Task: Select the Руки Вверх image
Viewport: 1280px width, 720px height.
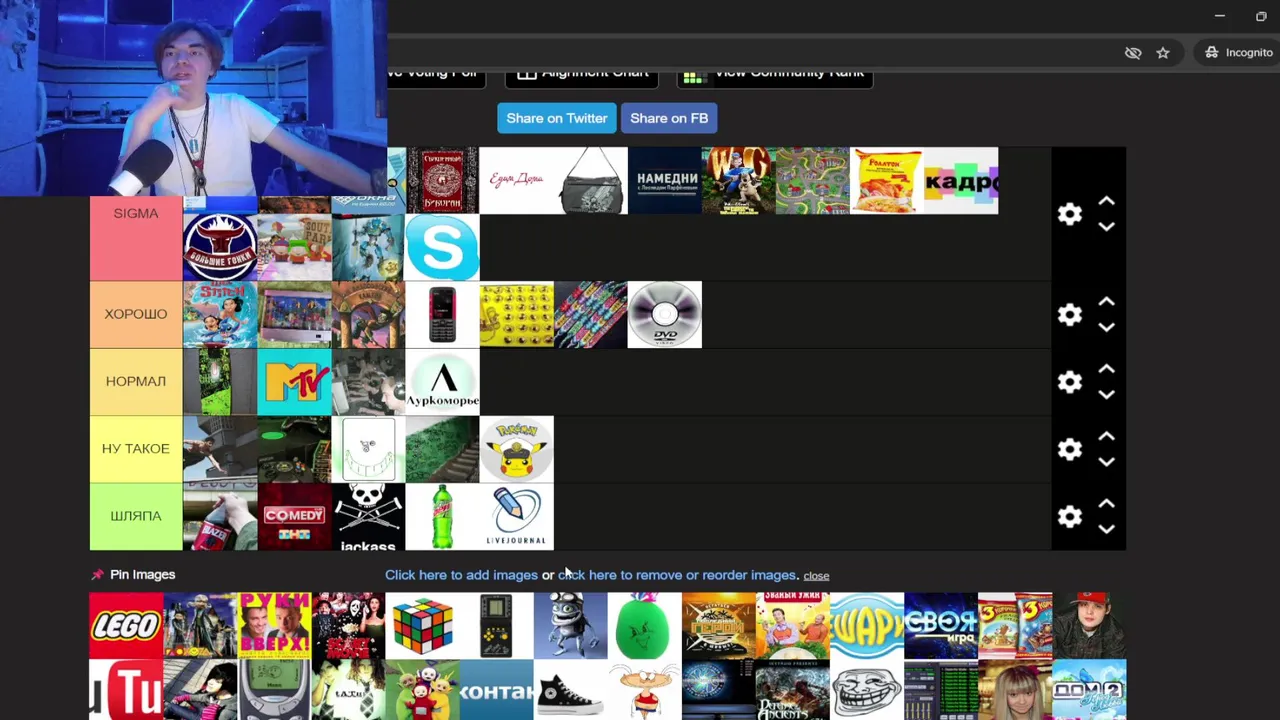Action: point(274,626)
